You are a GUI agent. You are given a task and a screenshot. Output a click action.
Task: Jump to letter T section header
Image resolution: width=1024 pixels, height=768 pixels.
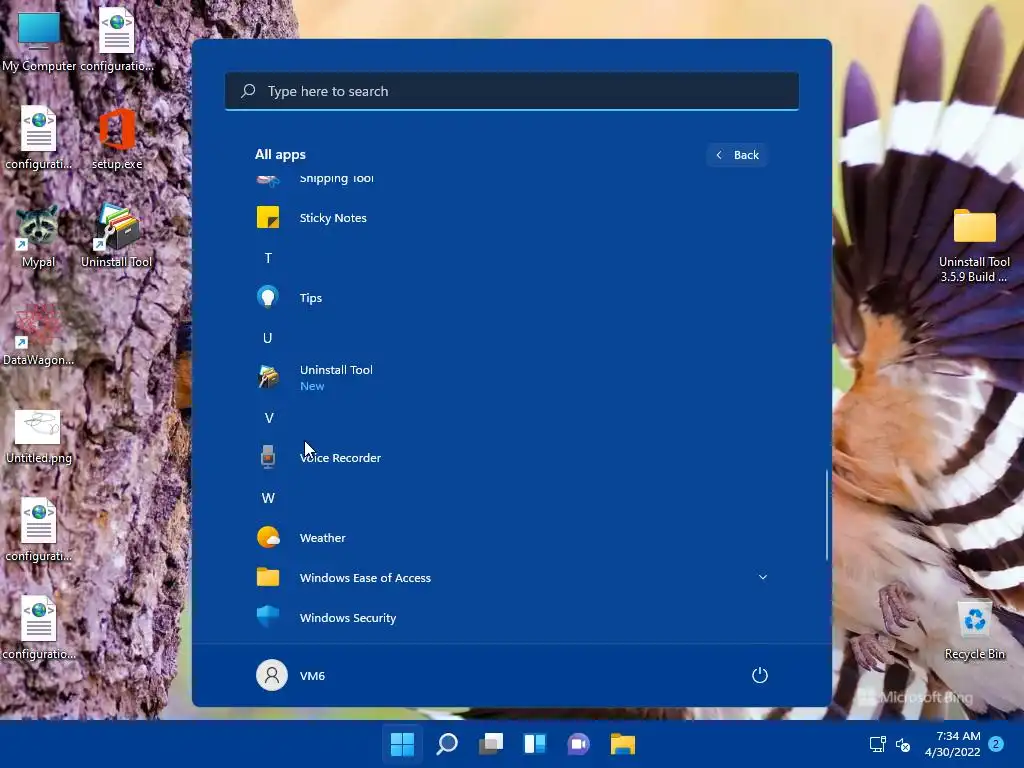(x=268, y=258)
